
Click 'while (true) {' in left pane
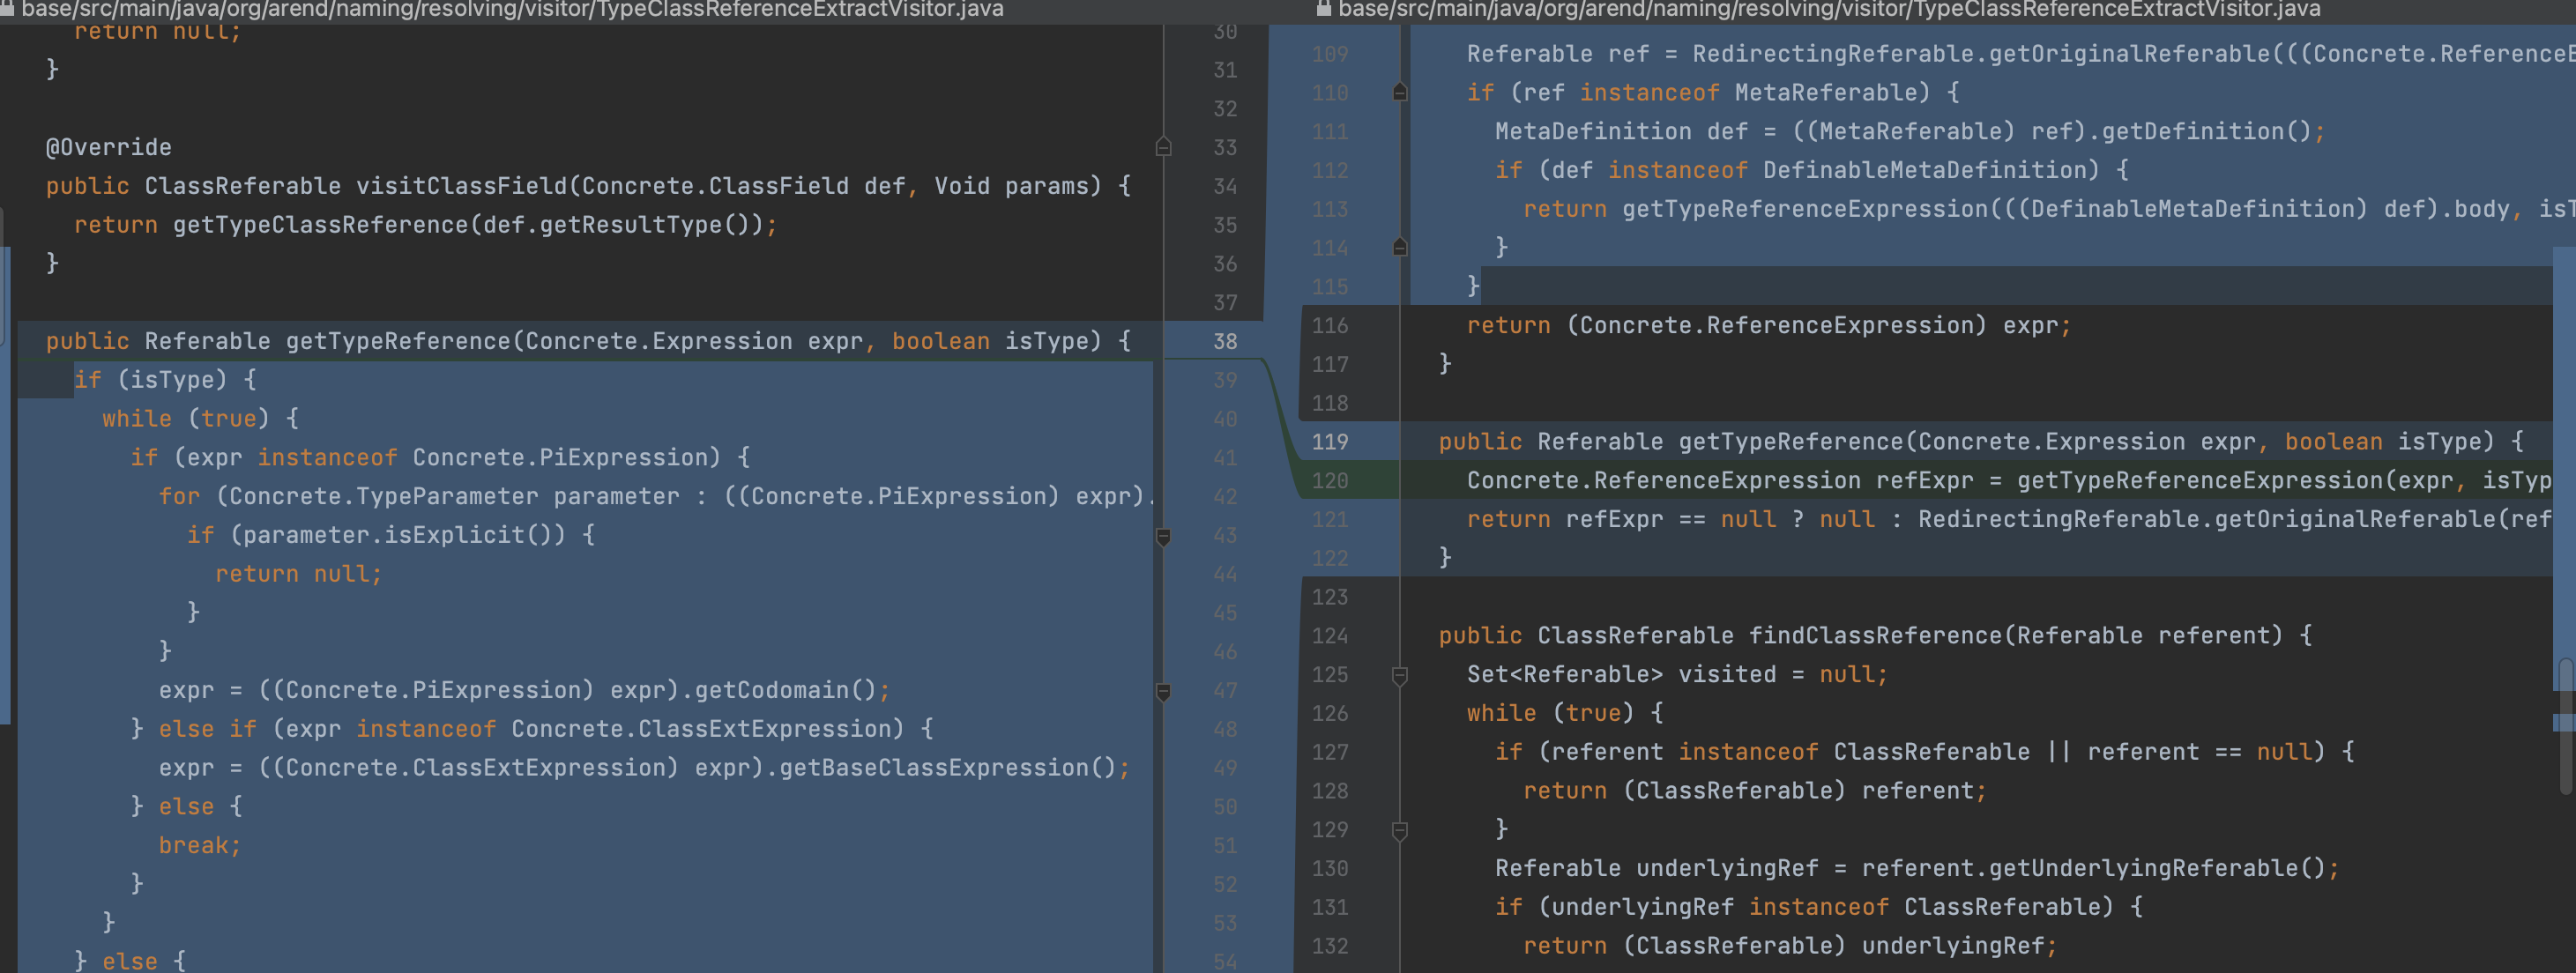pyautogui.click(x=200, y=419)
